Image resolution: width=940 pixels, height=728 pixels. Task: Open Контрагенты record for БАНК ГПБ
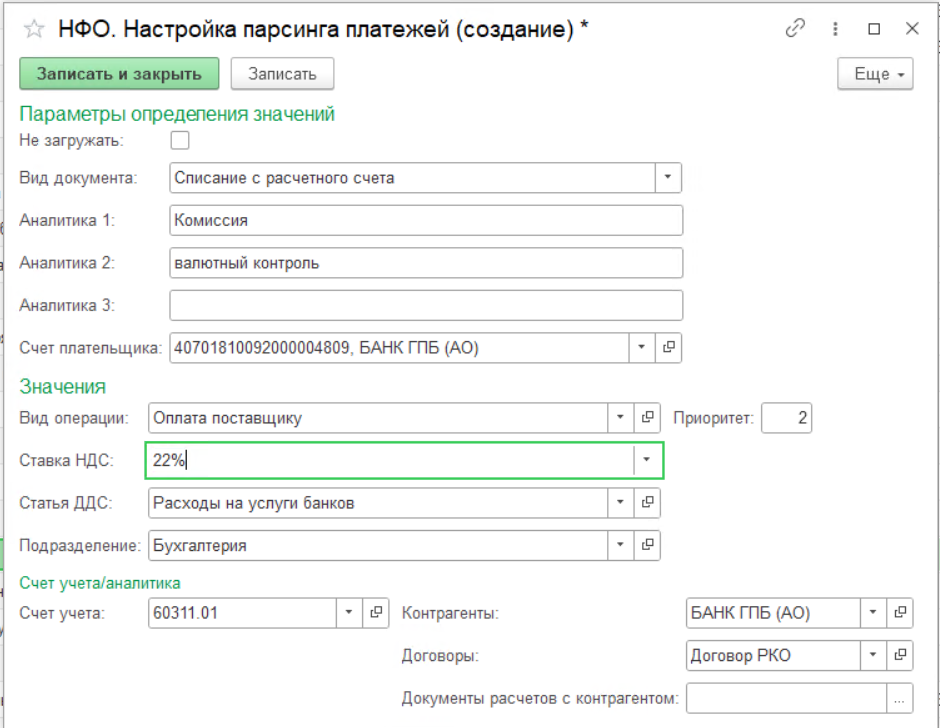tap(900, 613)
